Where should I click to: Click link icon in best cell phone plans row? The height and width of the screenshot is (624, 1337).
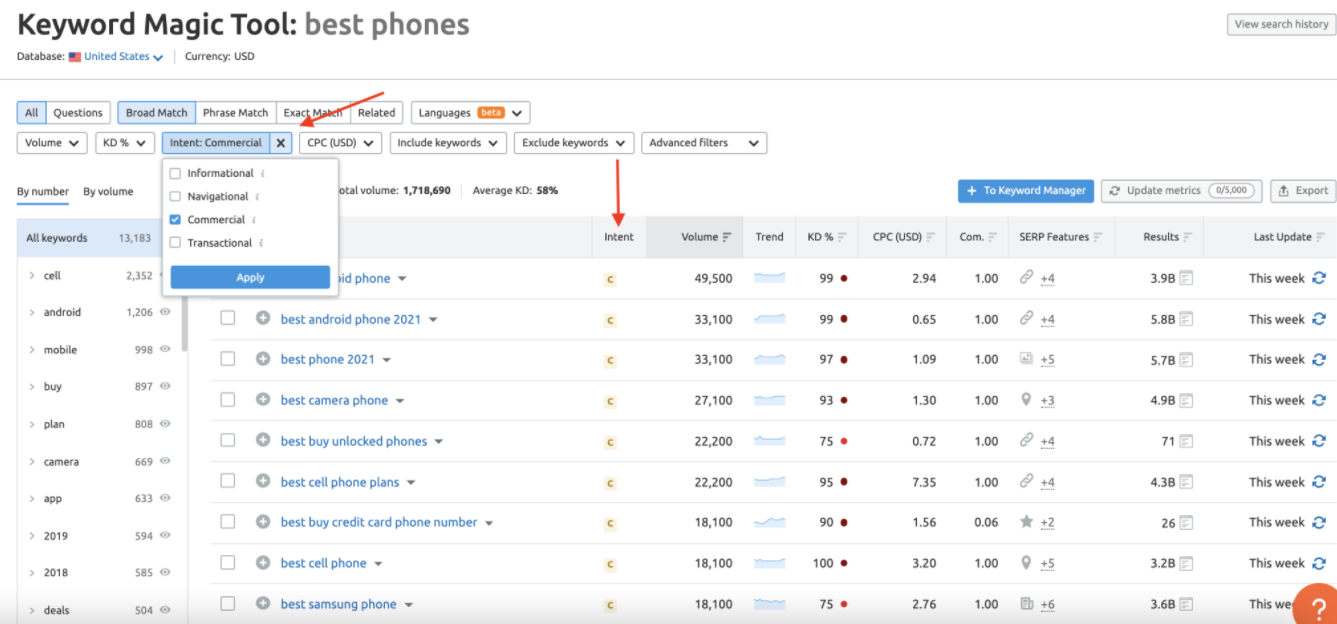(x=1026, y=481)
